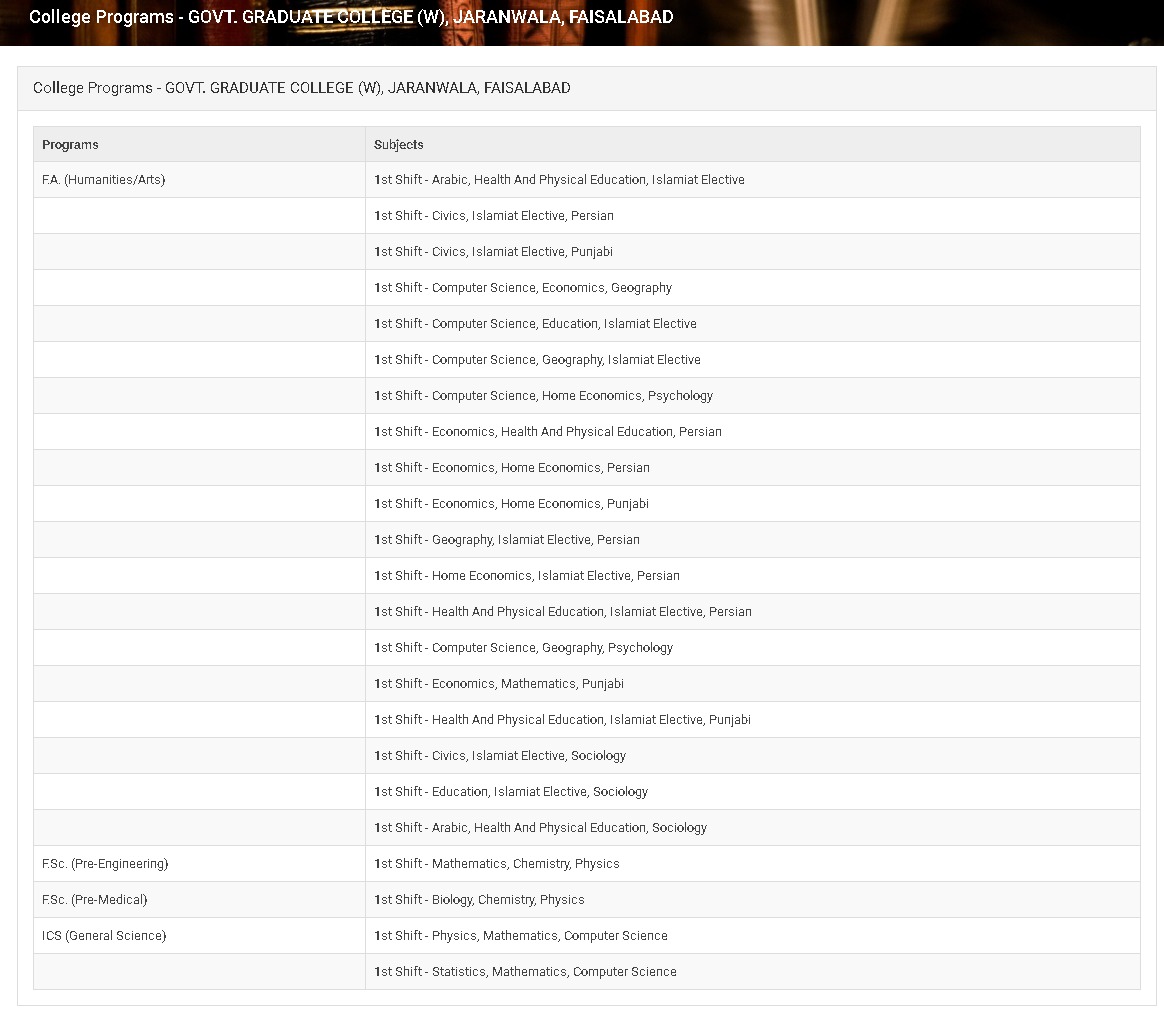Click the Subjects column header
The height and width of the screenshot is (1022, 1164).
pos(399,145)
